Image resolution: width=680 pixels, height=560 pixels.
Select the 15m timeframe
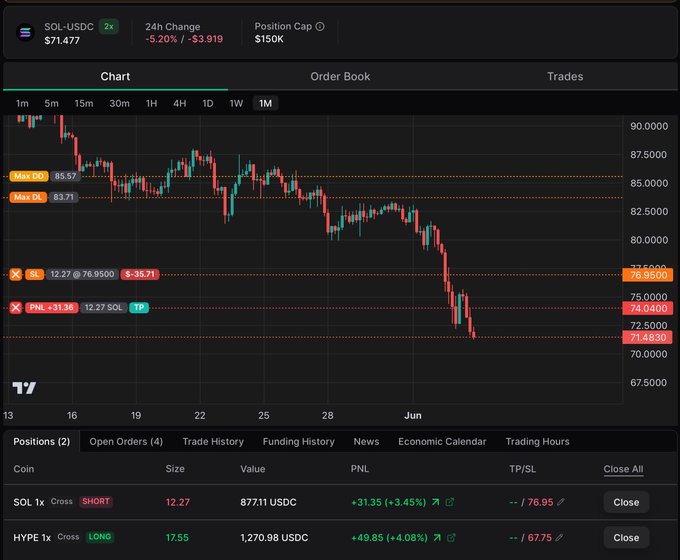coord(84,103)
